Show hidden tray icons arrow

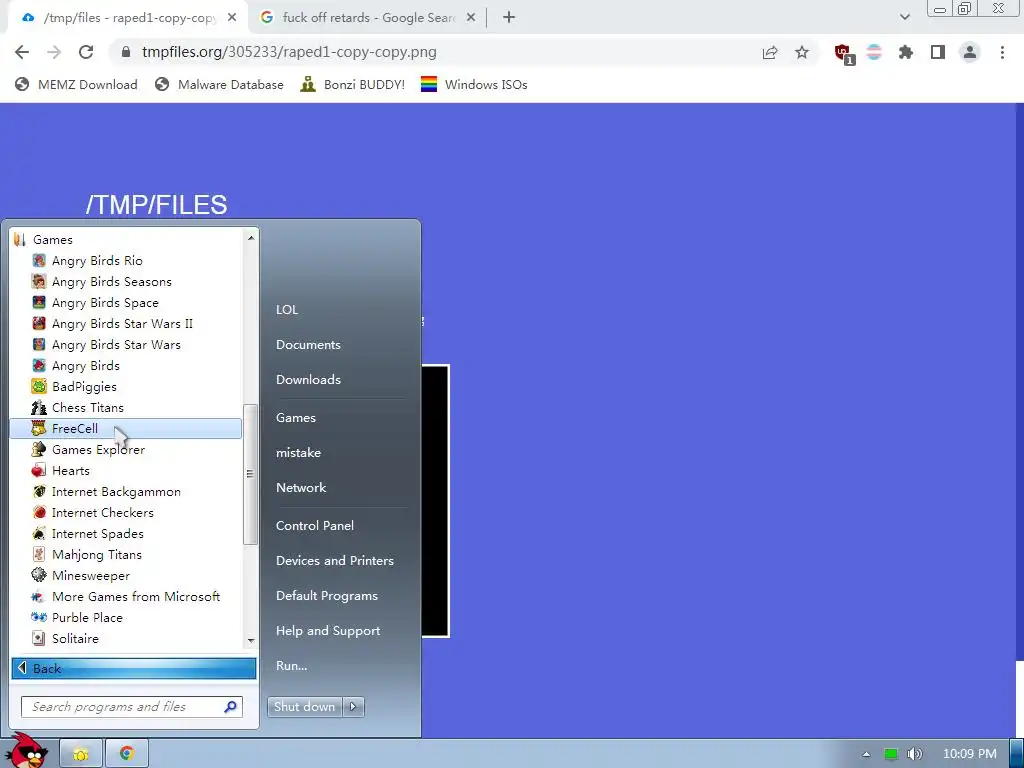coord(866,754)
